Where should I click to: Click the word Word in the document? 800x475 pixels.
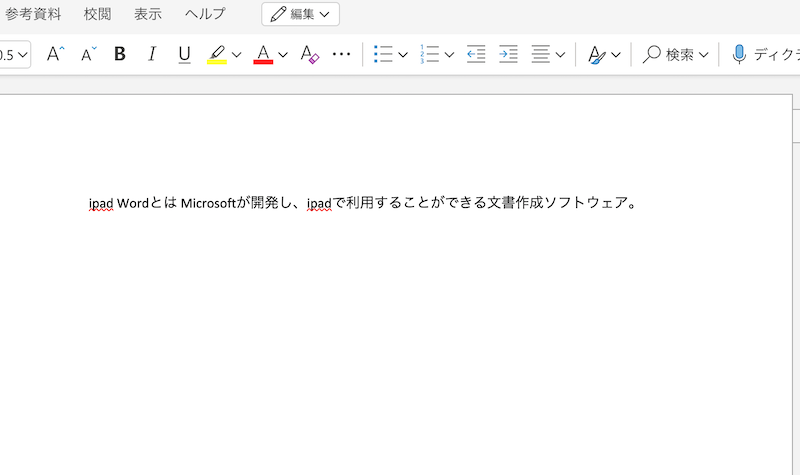(x=133, y=203)
